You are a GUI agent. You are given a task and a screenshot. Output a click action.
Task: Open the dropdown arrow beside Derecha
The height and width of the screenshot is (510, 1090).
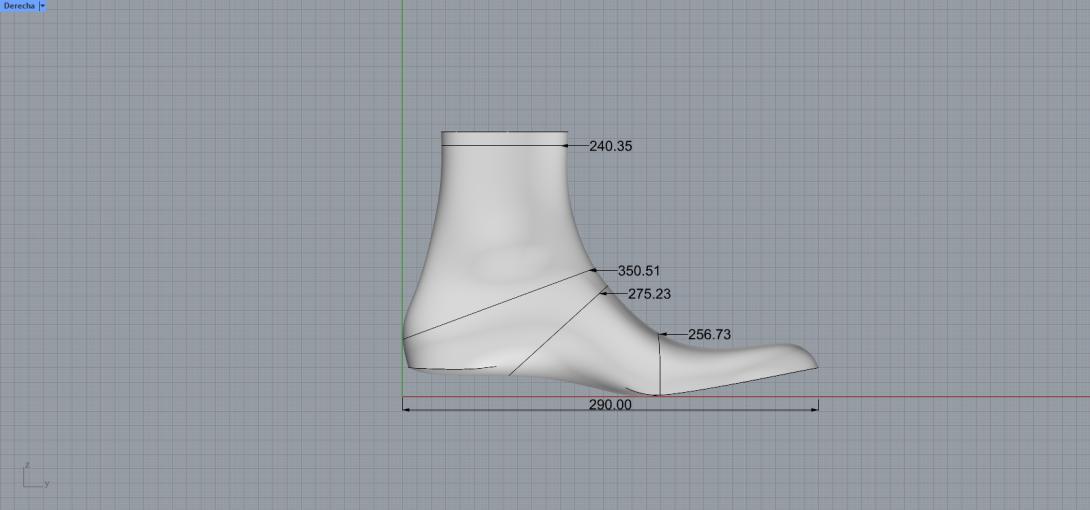[42, 6]
